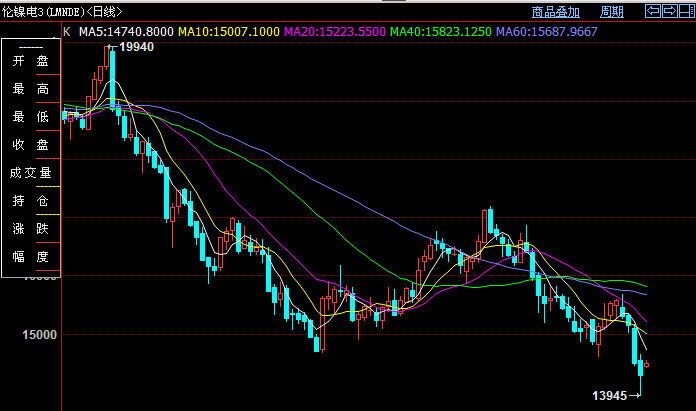
Task: Click the 19940 high price marker
Action: point(136,47)
